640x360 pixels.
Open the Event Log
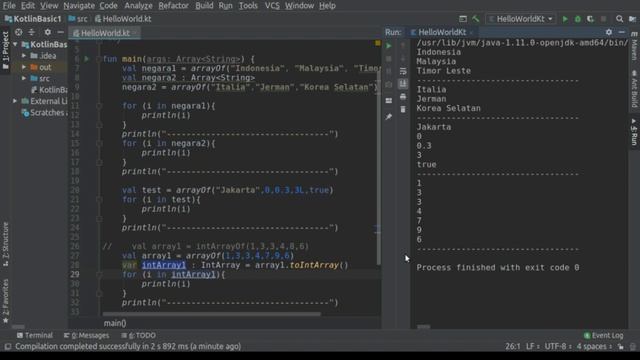tap(604, 336)
